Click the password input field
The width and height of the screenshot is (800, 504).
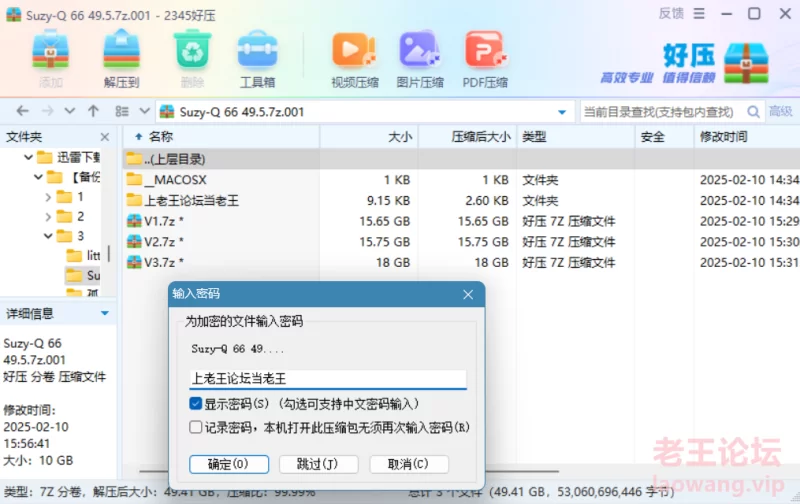click(328, 379)
